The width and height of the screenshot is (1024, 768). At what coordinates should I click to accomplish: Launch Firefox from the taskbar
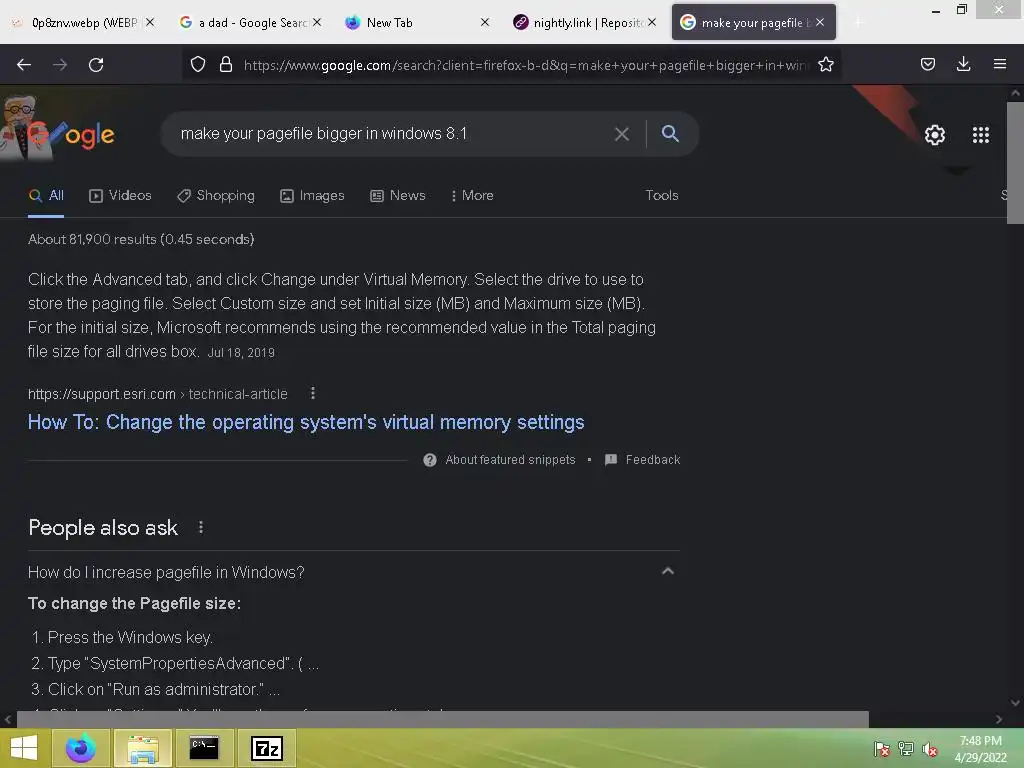point(80,748)
